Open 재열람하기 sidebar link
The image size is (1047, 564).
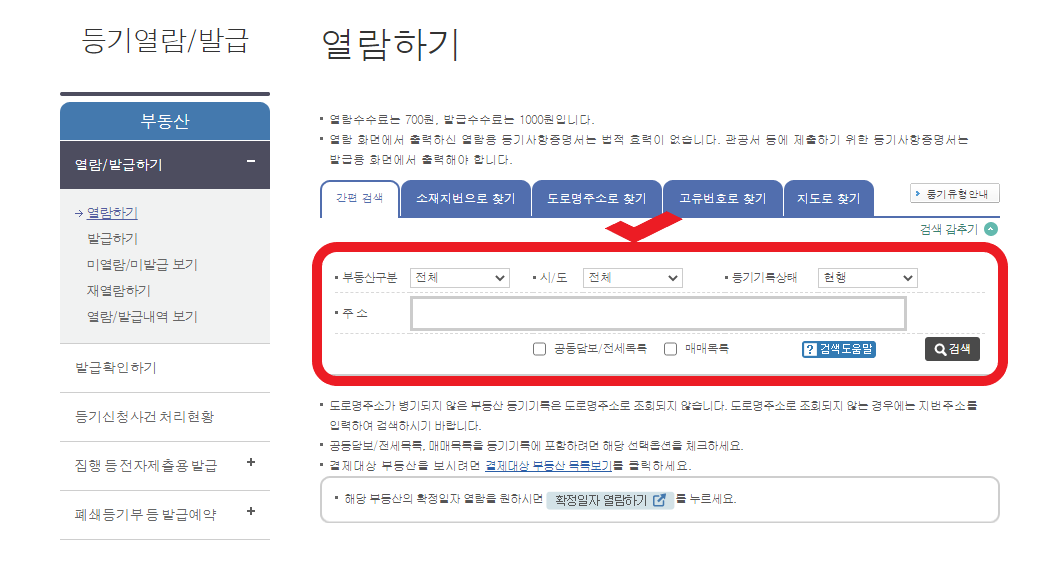pyautogui.click(x=119, y=291)
